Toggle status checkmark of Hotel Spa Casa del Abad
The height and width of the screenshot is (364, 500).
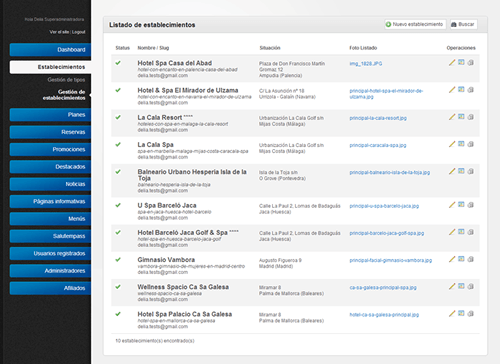(x=118, y=63)
